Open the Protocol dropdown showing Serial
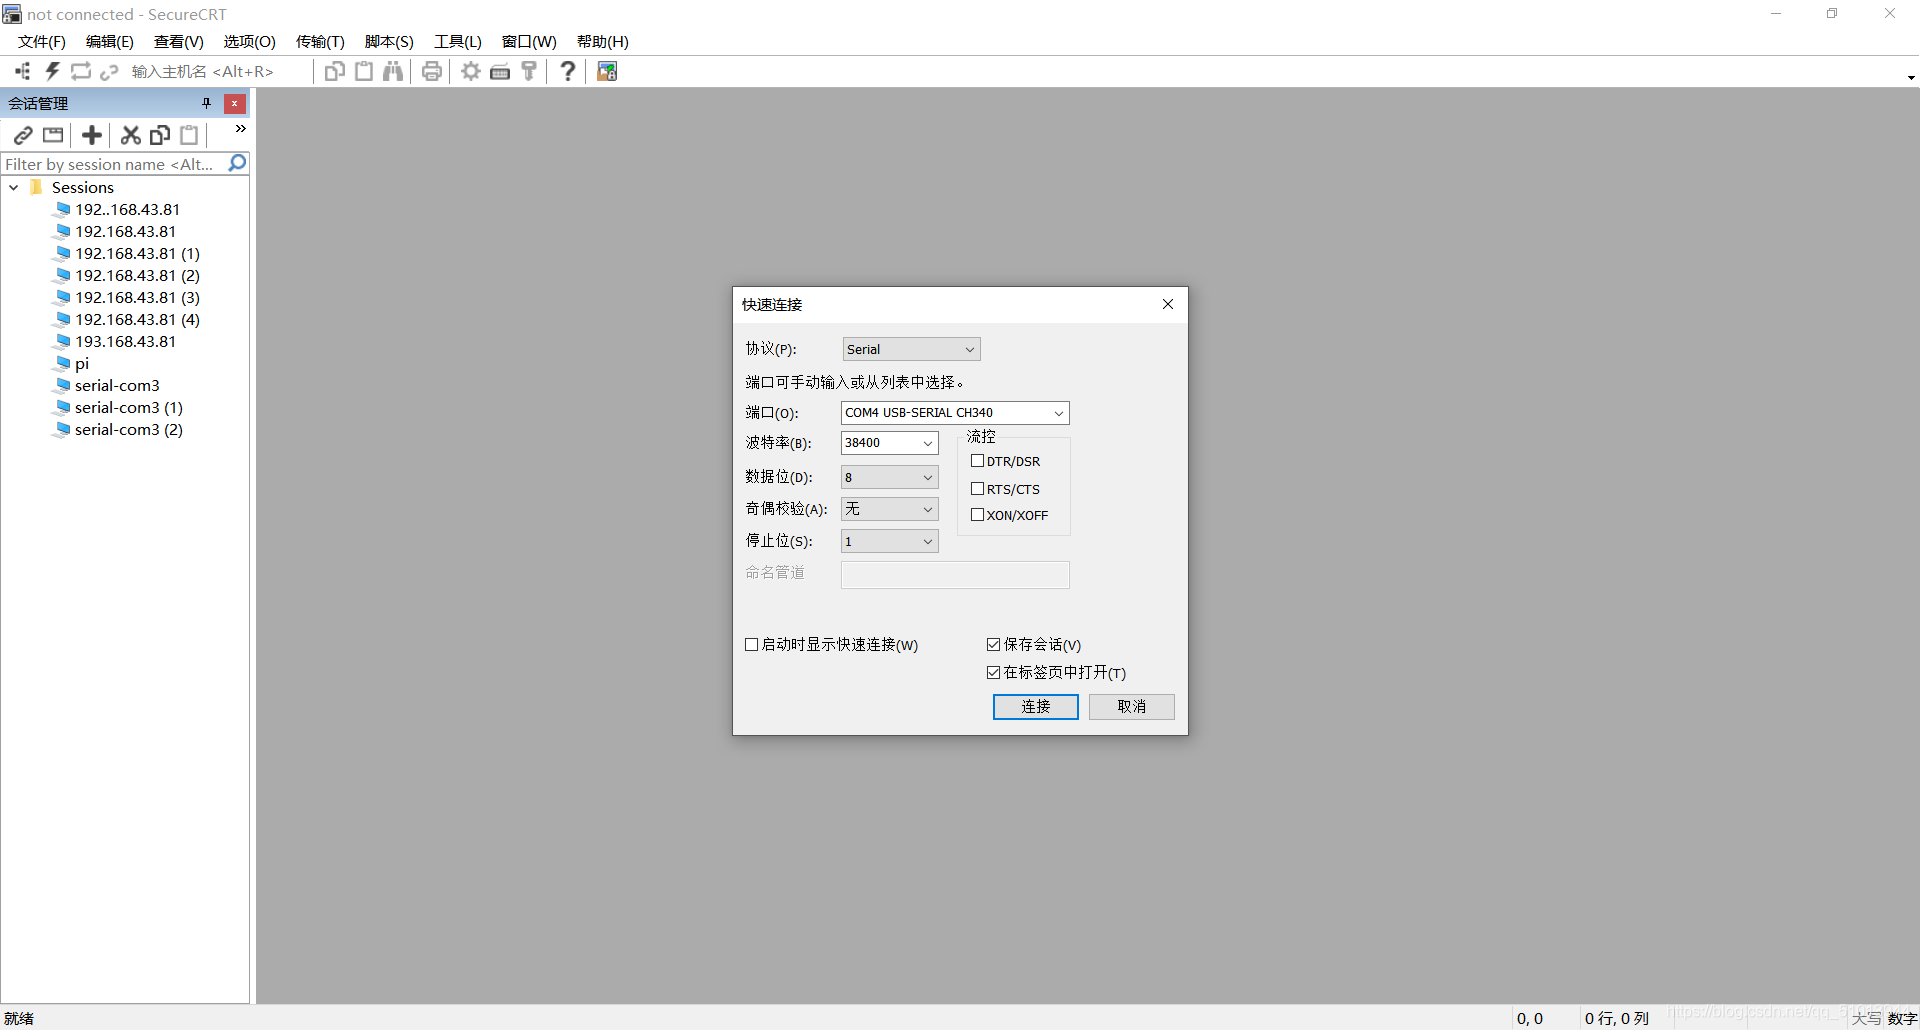 pyautogui.click(x=911, y=349)
